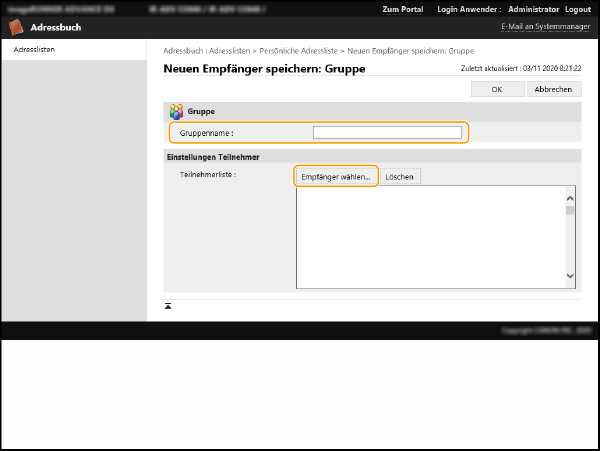
Task: Open the Zum Portal link
Action: pos(402,9)
